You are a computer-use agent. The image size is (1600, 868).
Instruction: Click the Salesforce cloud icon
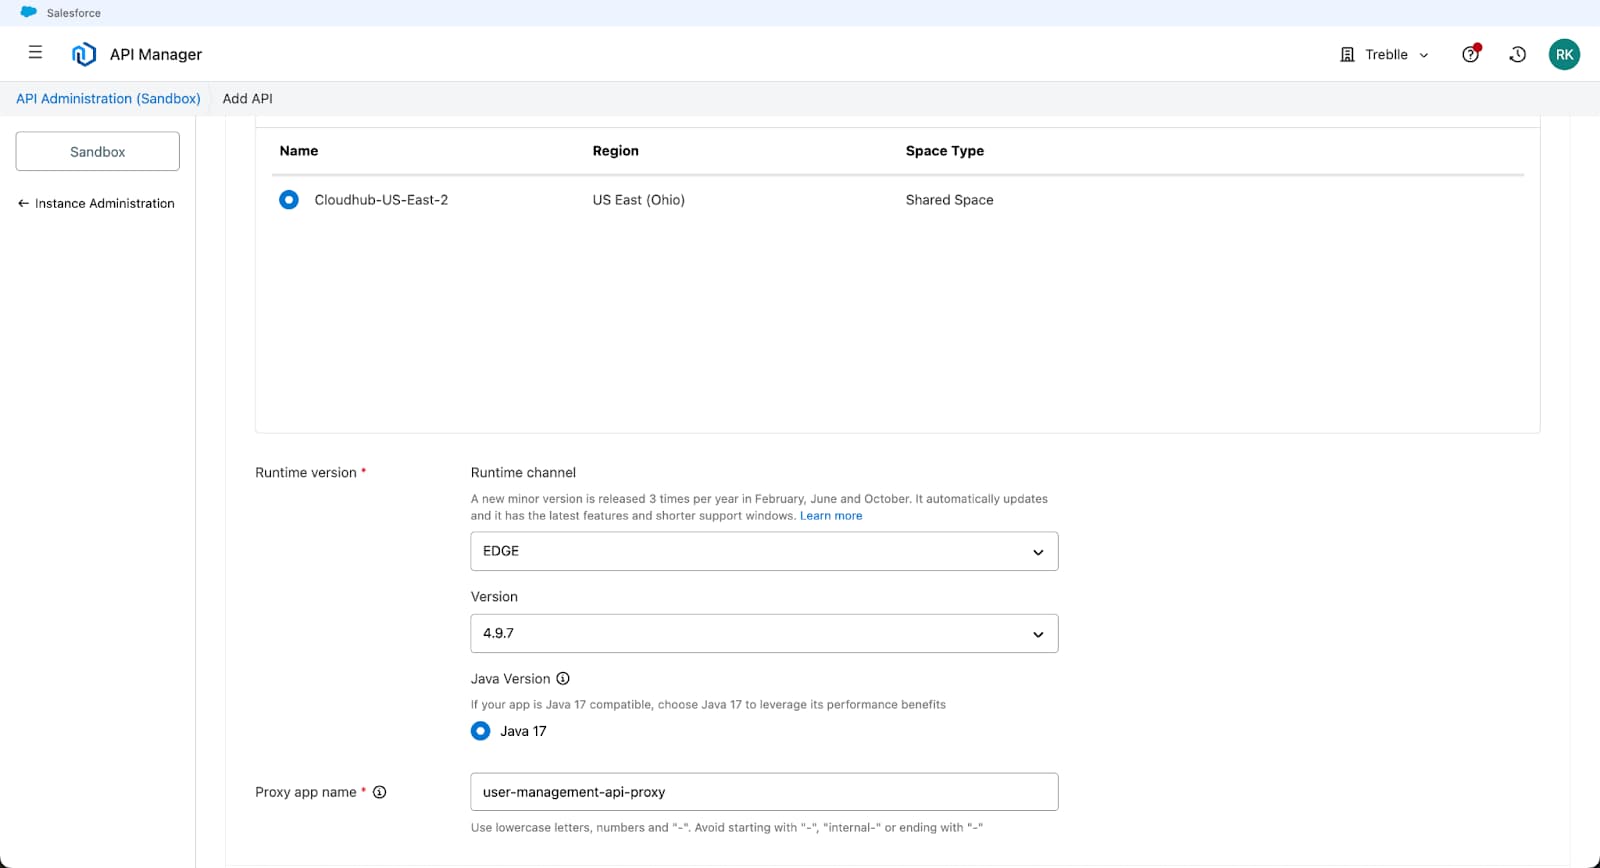coord(29,12)
